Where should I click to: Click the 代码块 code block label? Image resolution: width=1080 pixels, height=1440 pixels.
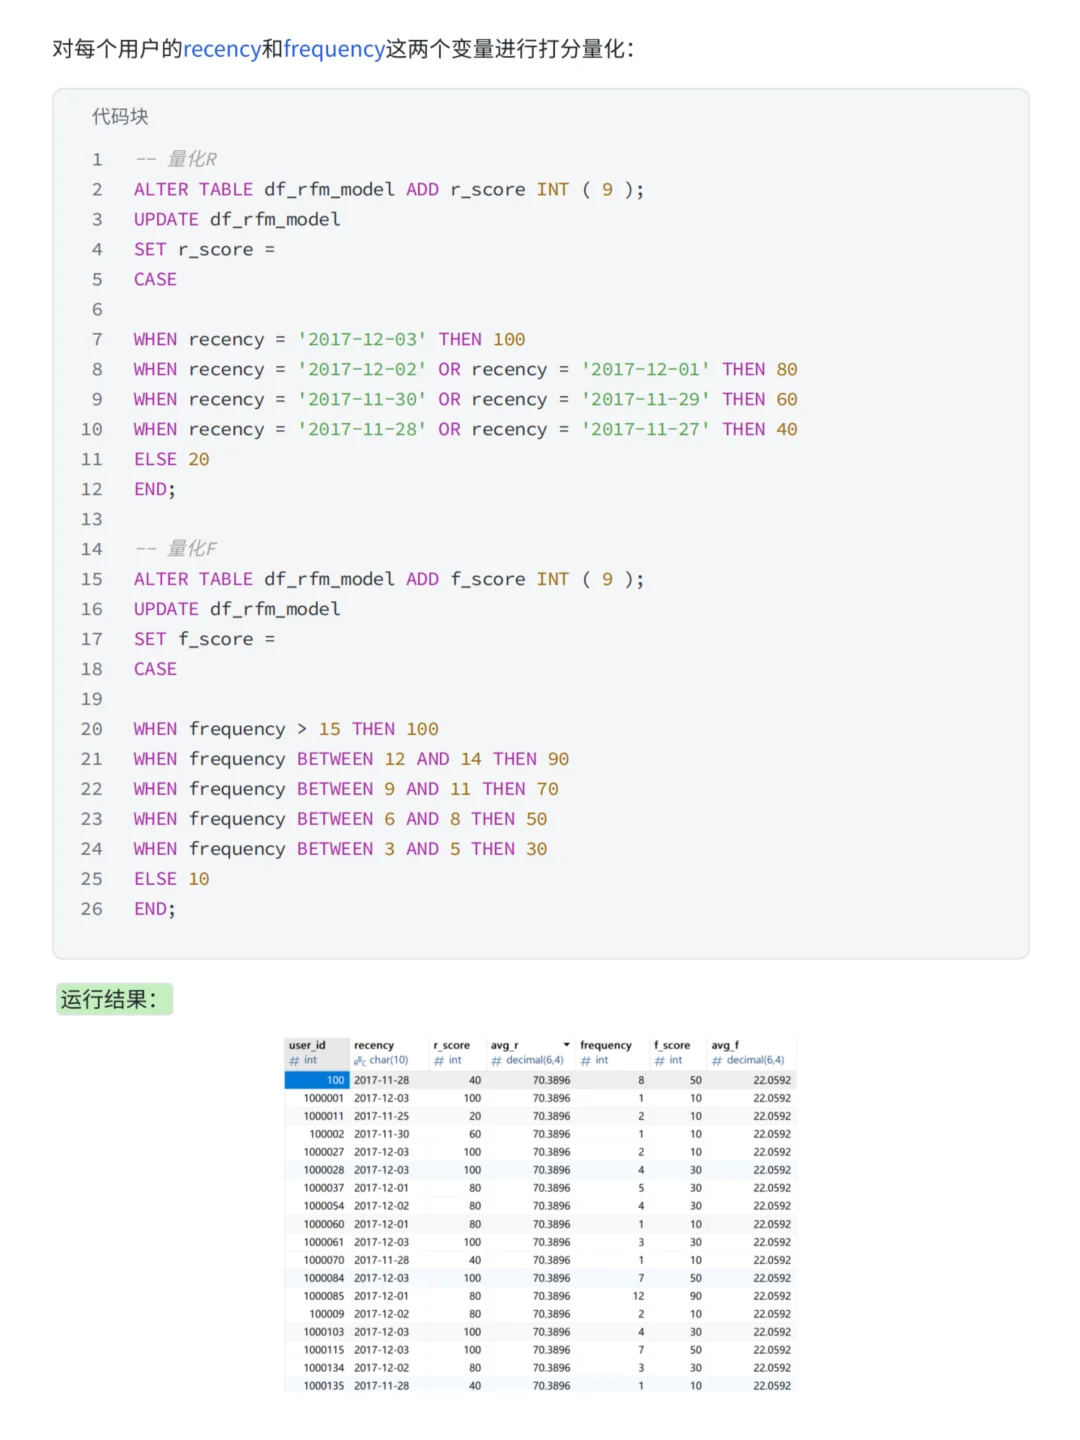120,116
